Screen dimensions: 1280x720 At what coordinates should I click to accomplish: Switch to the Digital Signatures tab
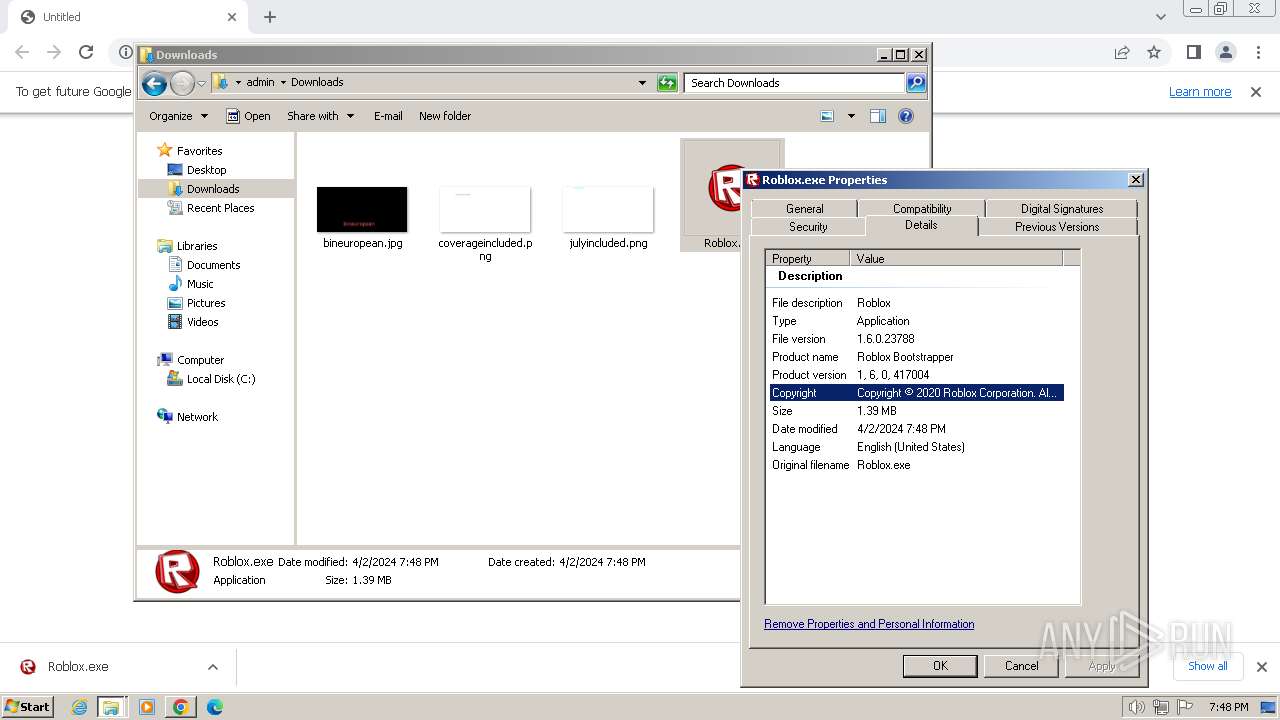(x=1062, y=208)
